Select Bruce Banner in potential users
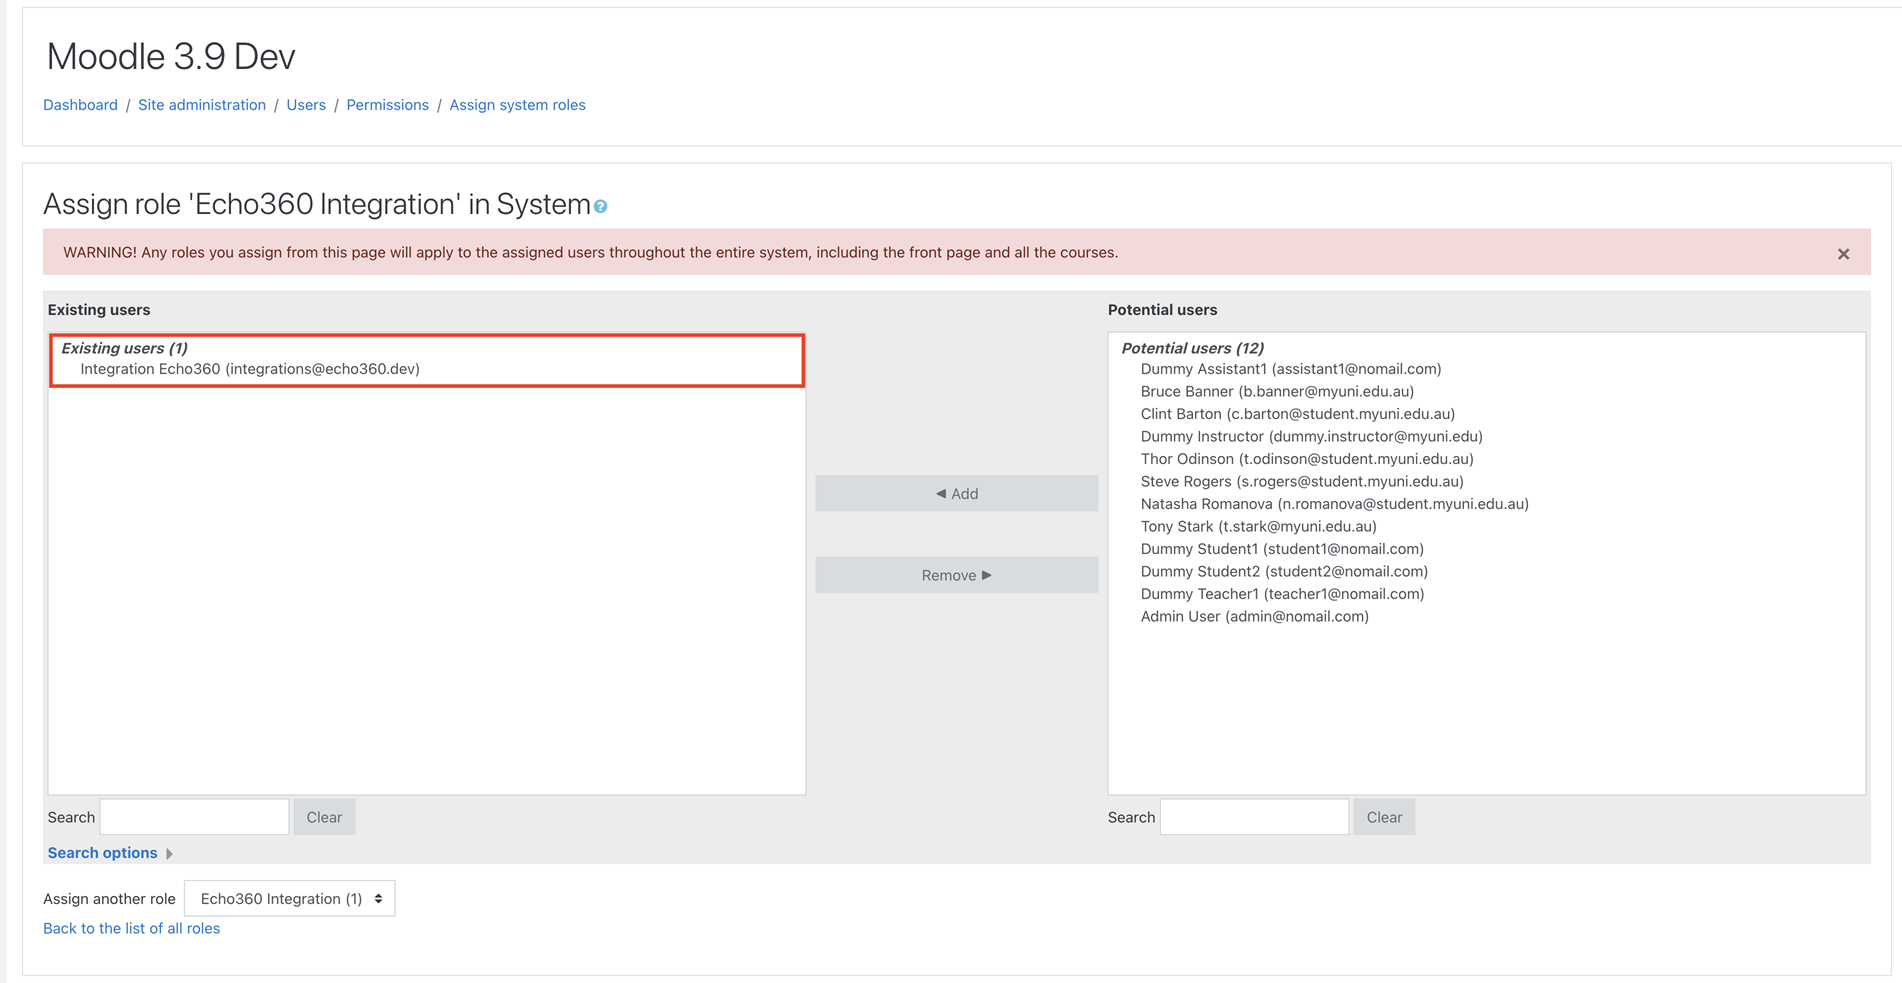The image size is (1902, 983). click(1277, 391)
